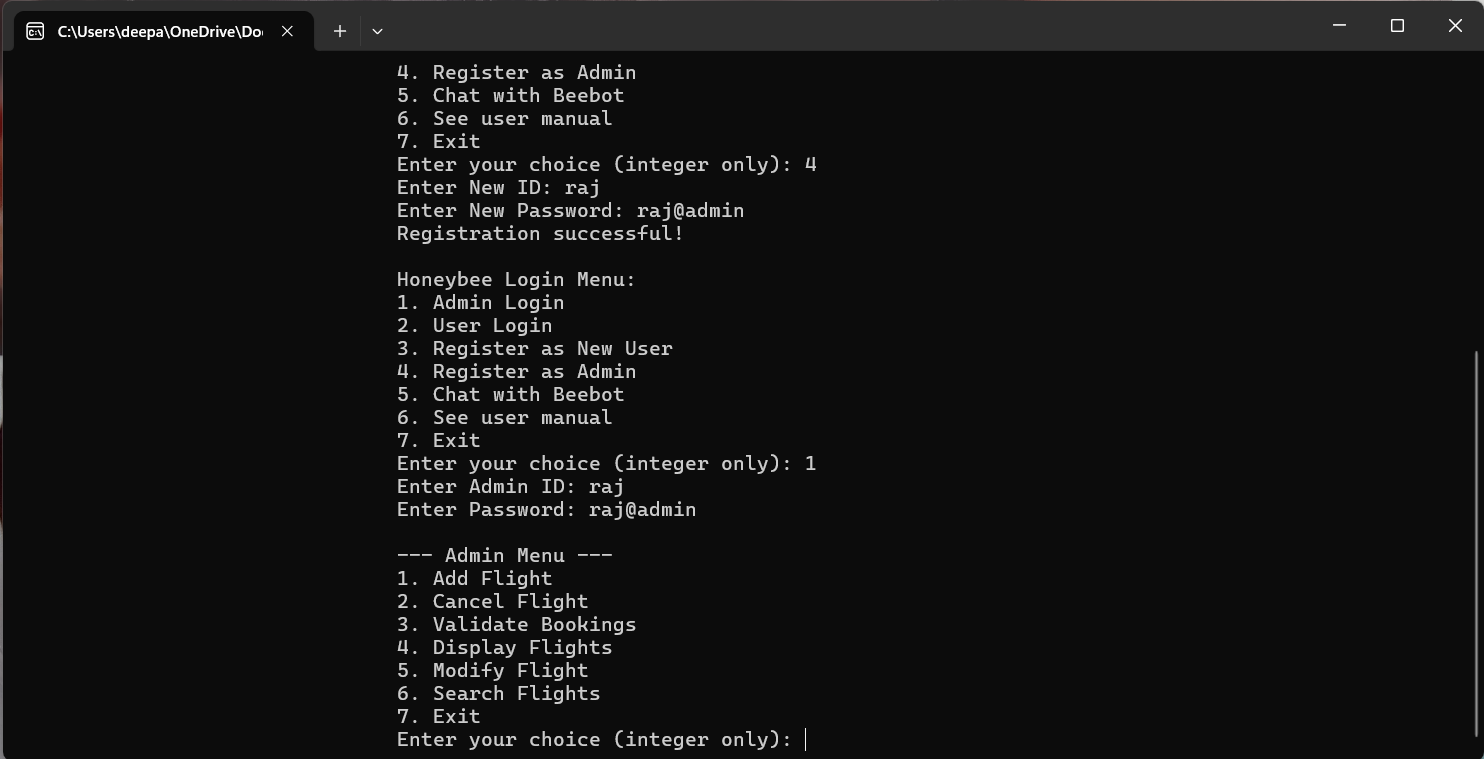The image size is (1484, 759).
Task: Click the 'Register as Admin' line
Action: (x=516, y=371)
